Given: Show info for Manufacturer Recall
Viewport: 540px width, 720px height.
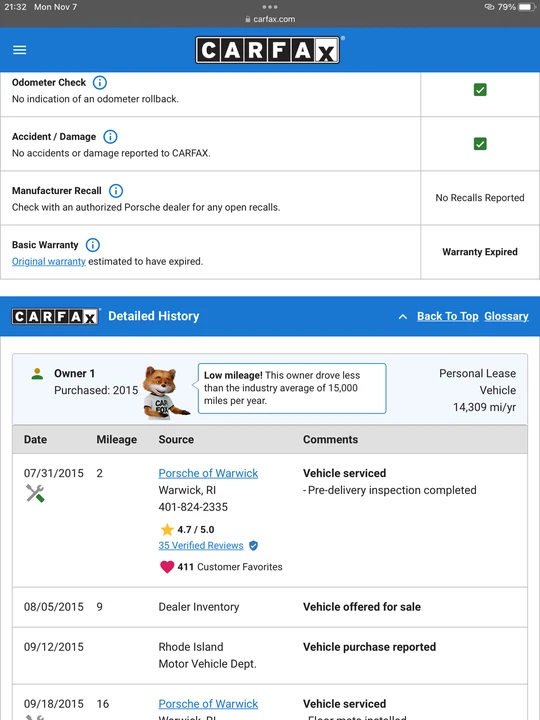Looking at the screenshot, I should click(x=116, y=191).
